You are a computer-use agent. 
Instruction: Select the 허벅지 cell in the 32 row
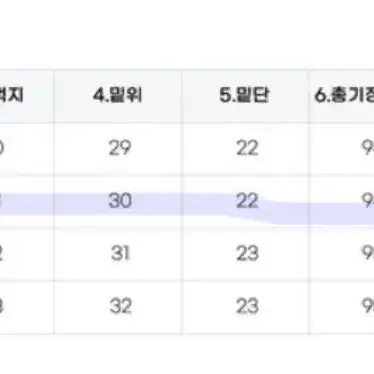point(27,307)
